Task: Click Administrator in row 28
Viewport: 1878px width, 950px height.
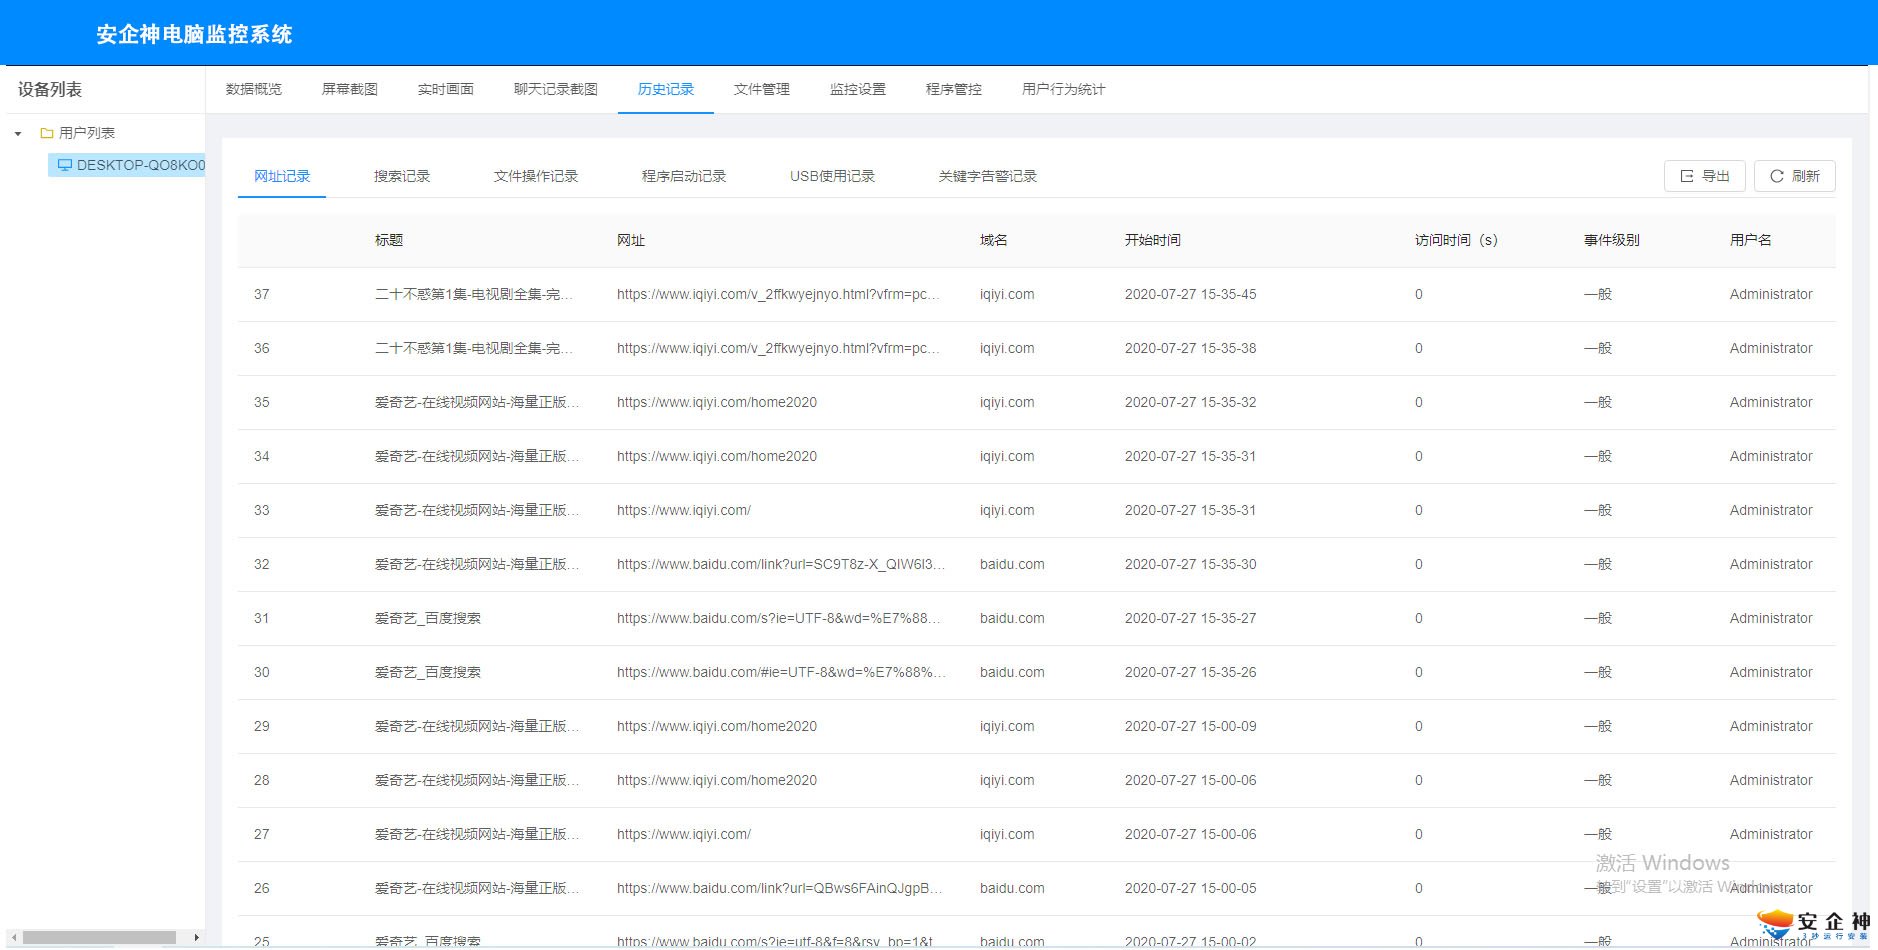Action: pyautogui.click(x=1771, y=780)
